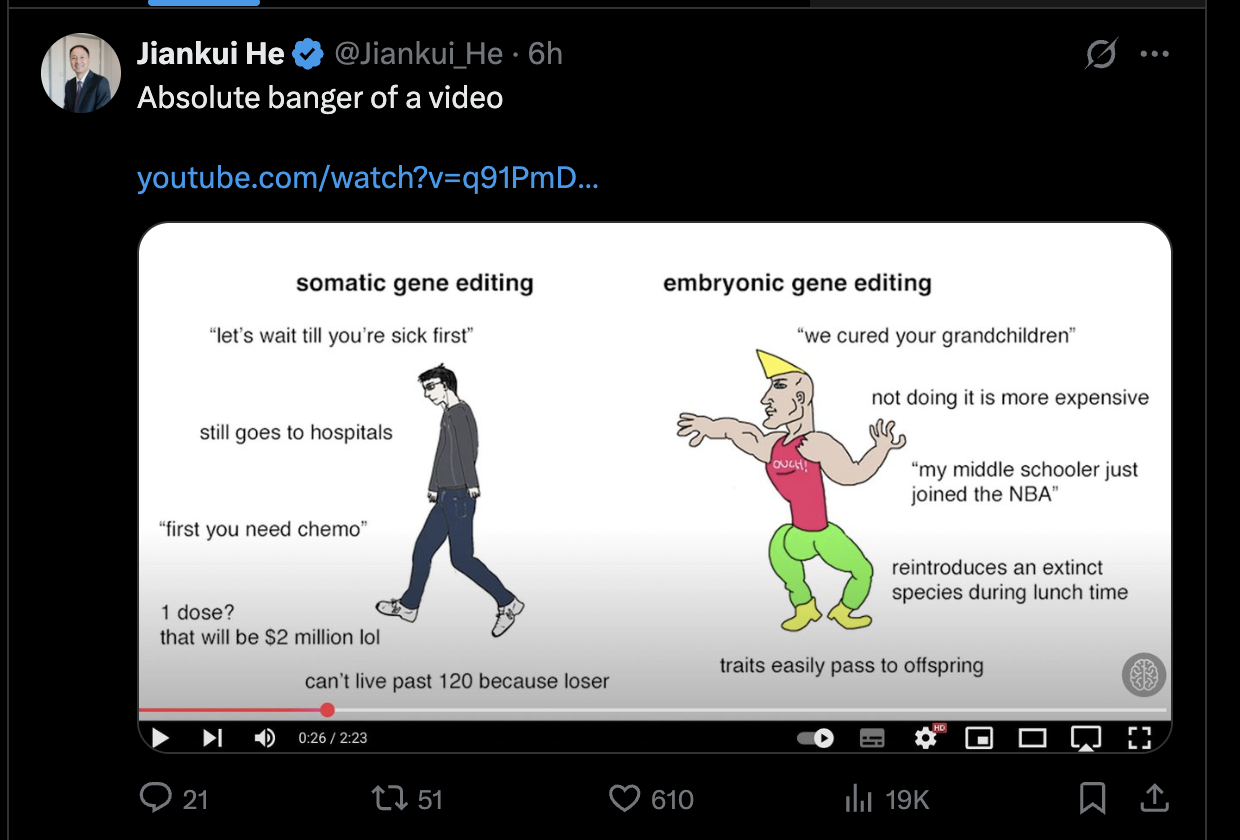Retweet the post with 51 reposts
The width and height of the screenshot is (1240, 840).
tap(406, 798)
